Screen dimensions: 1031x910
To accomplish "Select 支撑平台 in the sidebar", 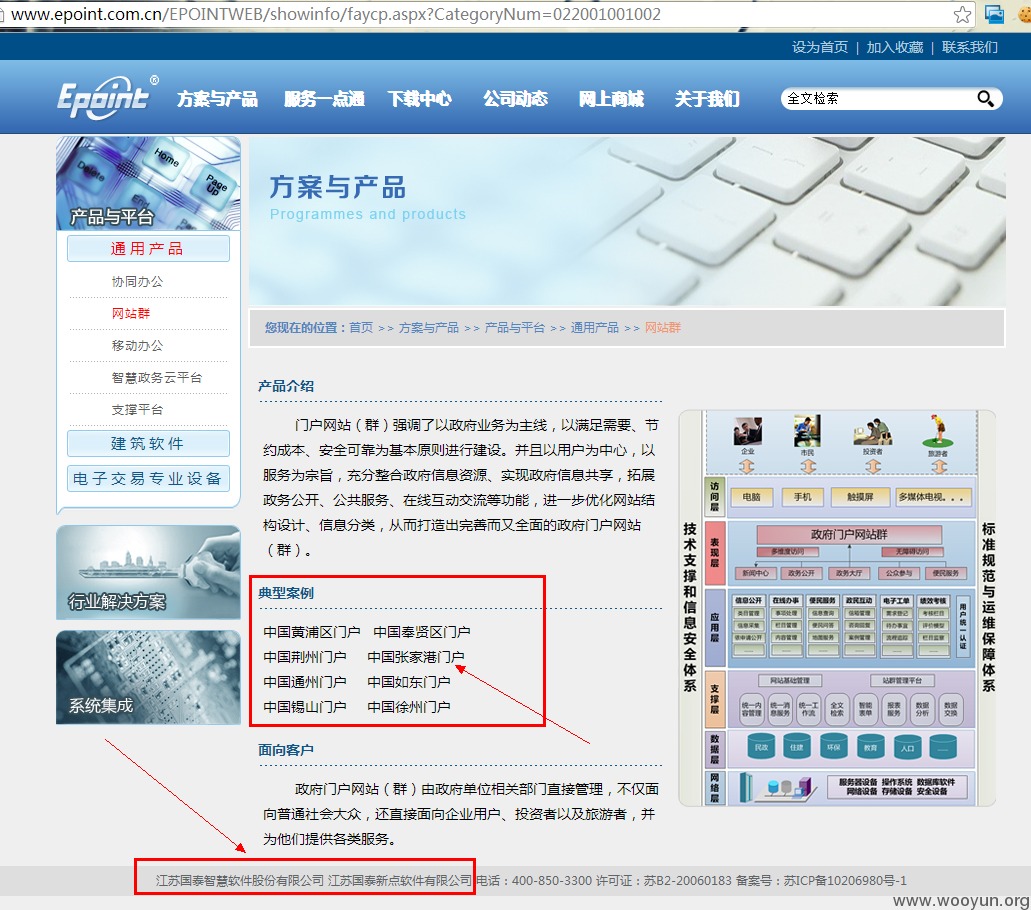I will click(137, 410).
